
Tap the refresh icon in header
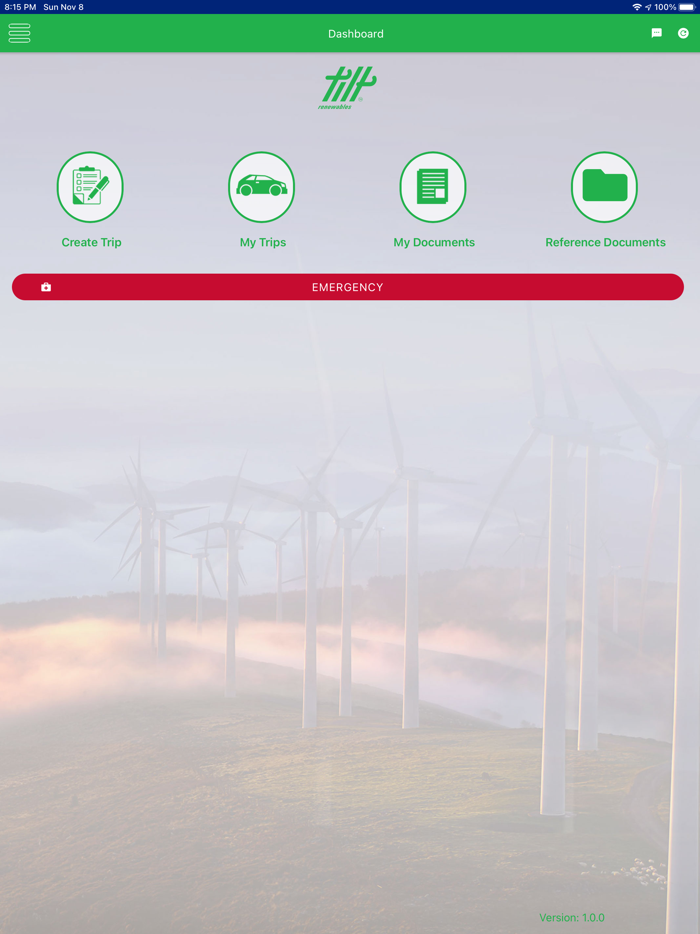[x=683, y=33]
